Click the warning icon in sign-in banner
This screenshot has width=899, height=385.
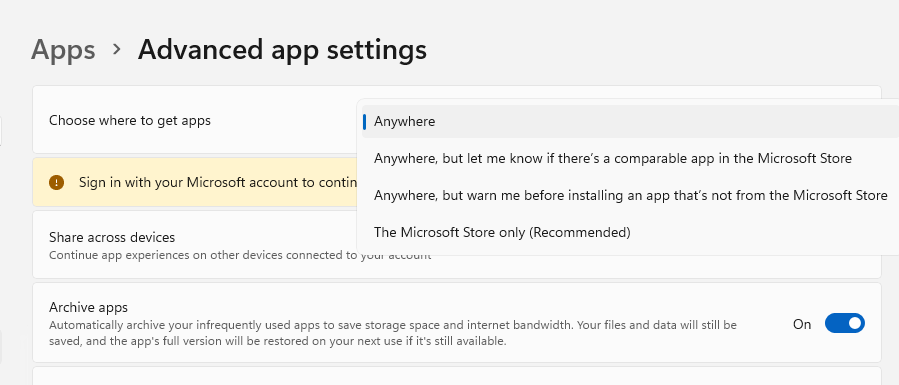point(57,182)
